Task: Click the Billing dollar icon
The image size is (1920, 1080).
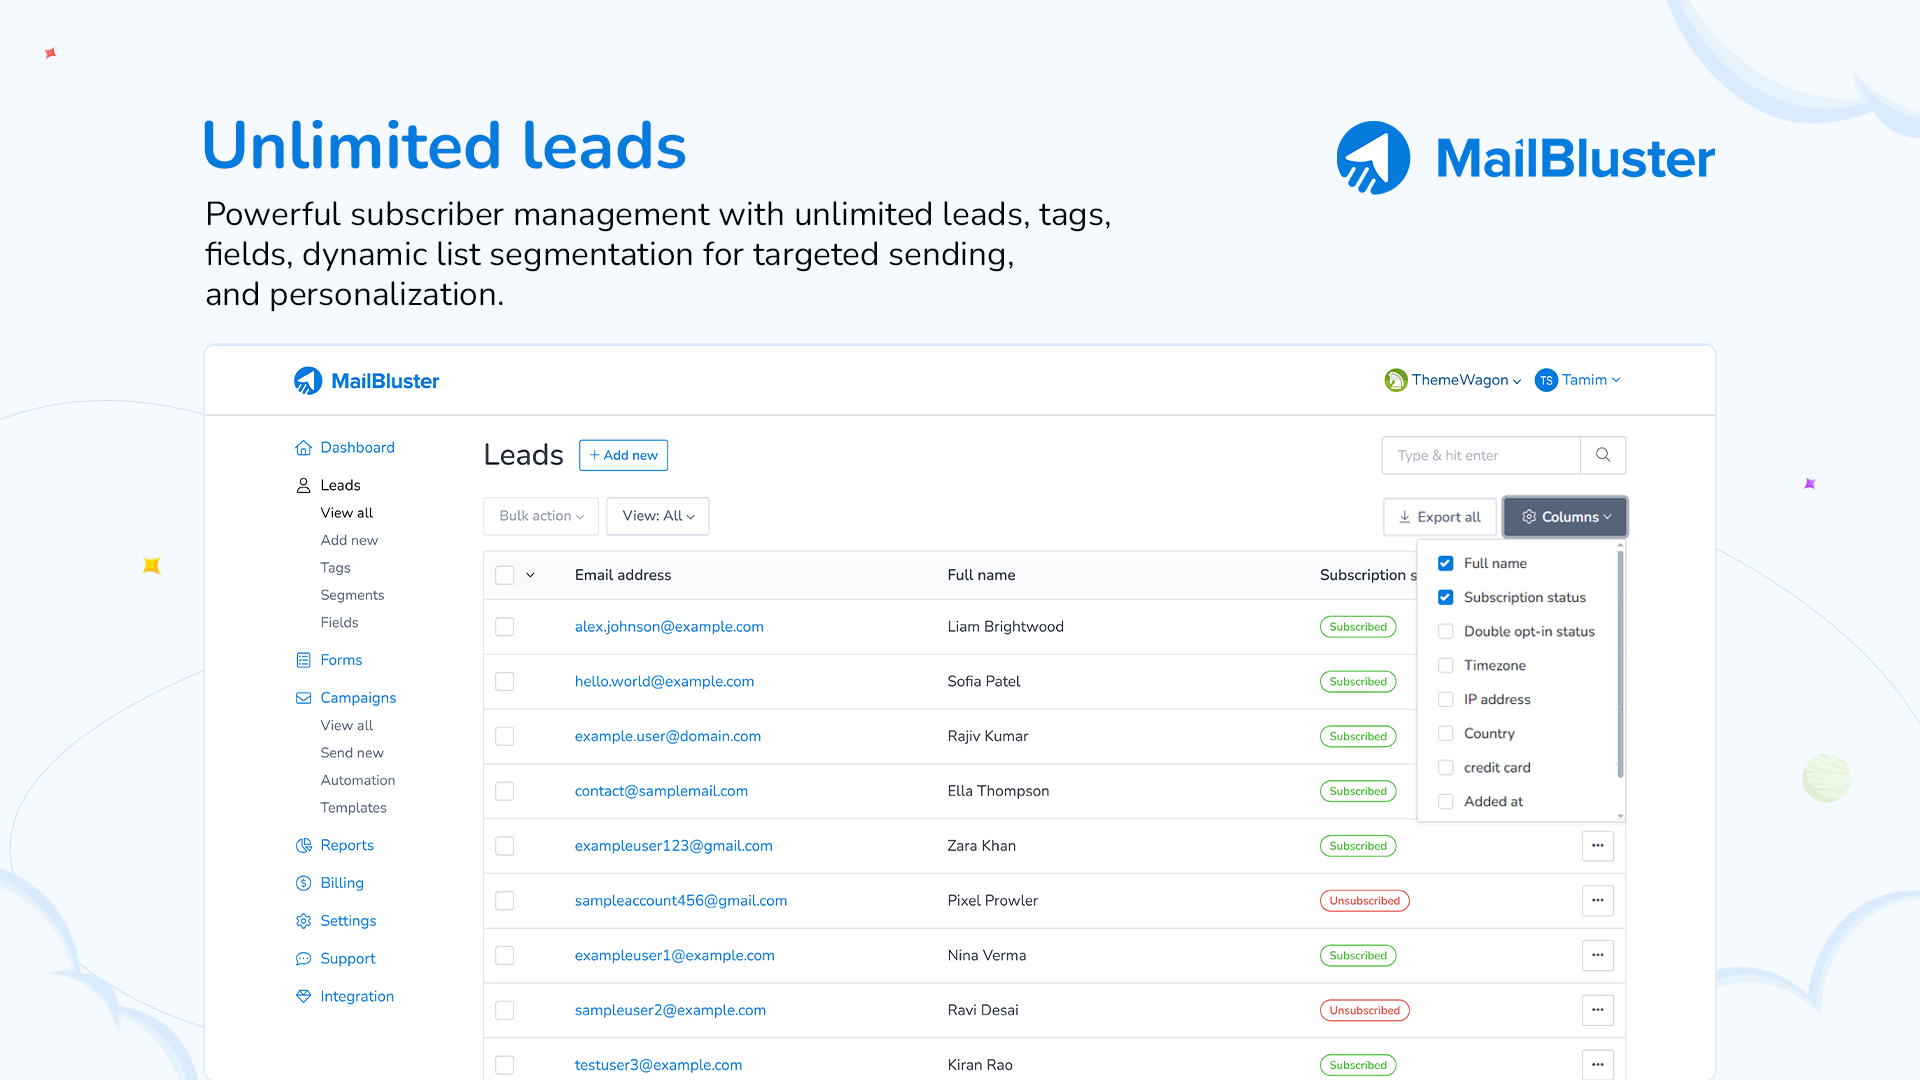Action: (303, 883)
